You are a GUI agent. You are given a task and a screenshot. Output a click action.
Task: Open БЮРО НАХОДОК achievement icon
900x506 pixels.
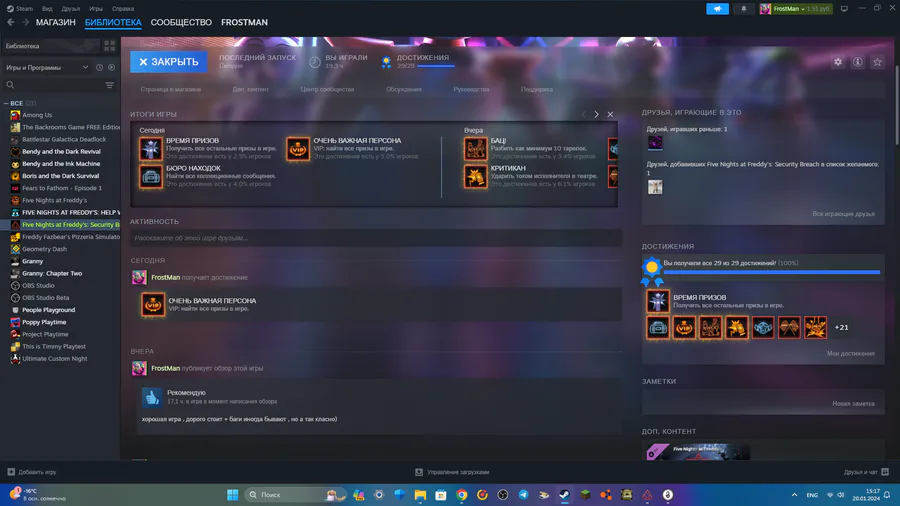(x=151, y=176)
